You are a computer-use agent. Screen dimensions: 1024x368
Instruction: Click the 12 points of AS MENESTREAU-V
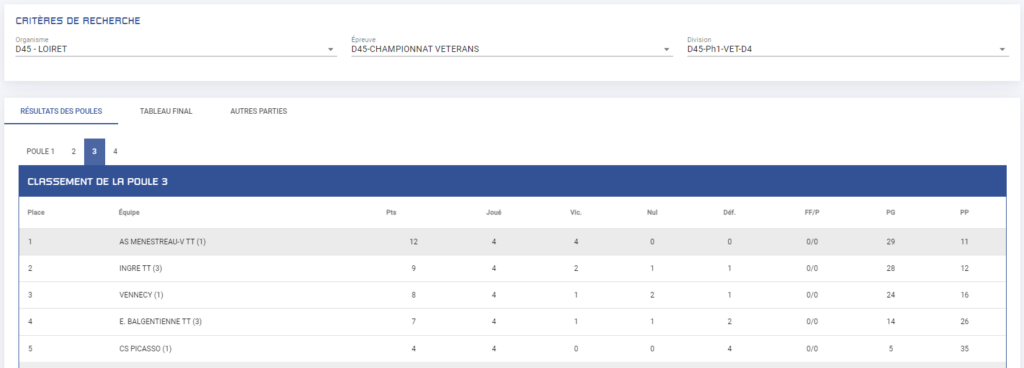[413, 242]
